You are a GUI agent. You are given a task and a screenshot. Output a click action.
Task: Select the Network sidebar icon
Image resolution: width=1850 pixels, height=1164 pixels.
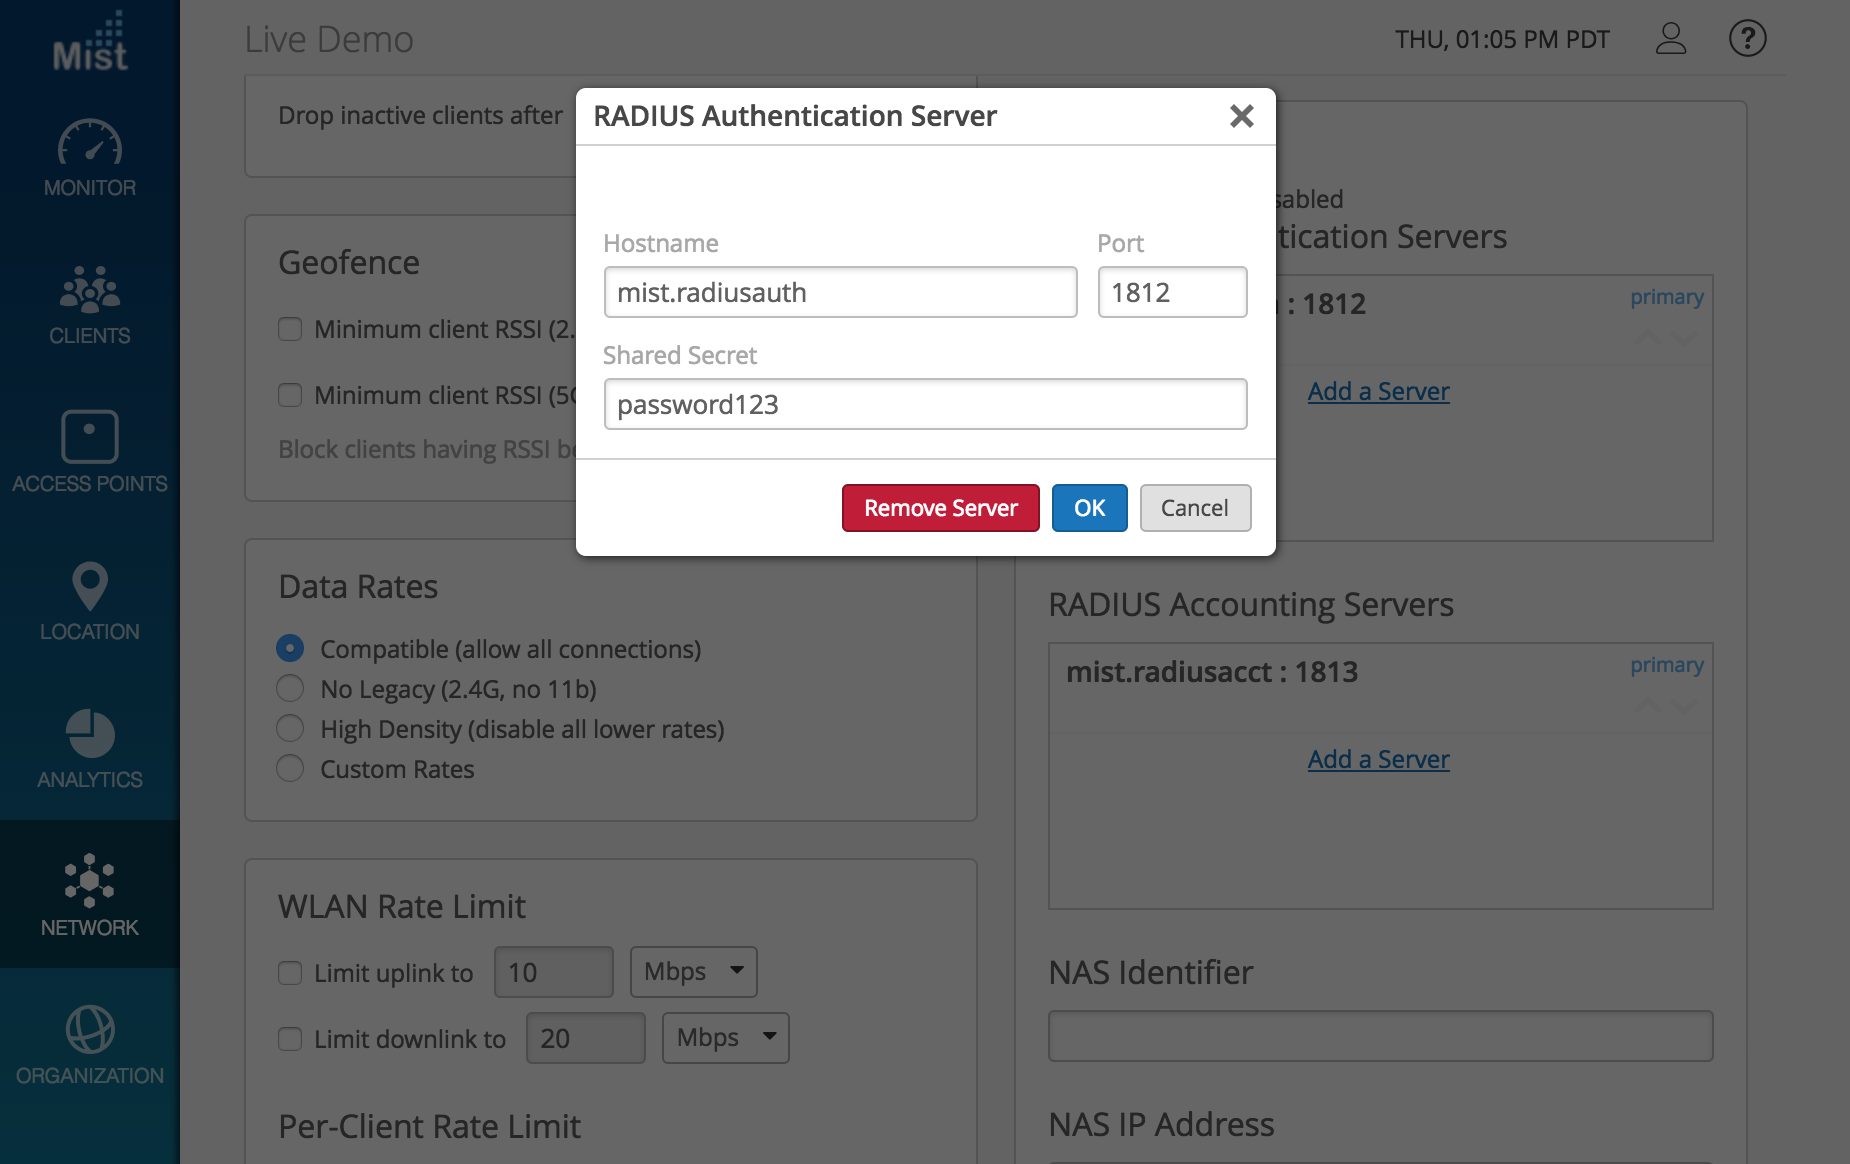[90, 881]
